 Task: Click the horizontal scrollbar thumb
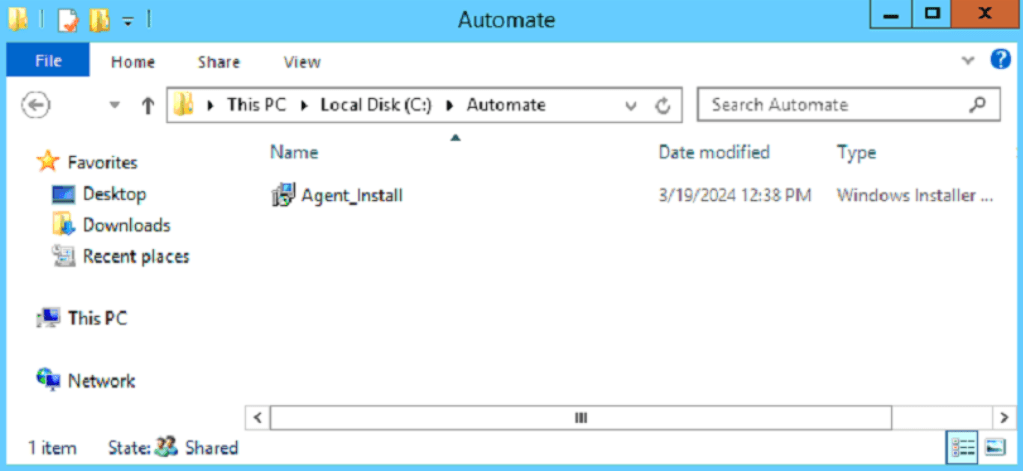(580, 417)
